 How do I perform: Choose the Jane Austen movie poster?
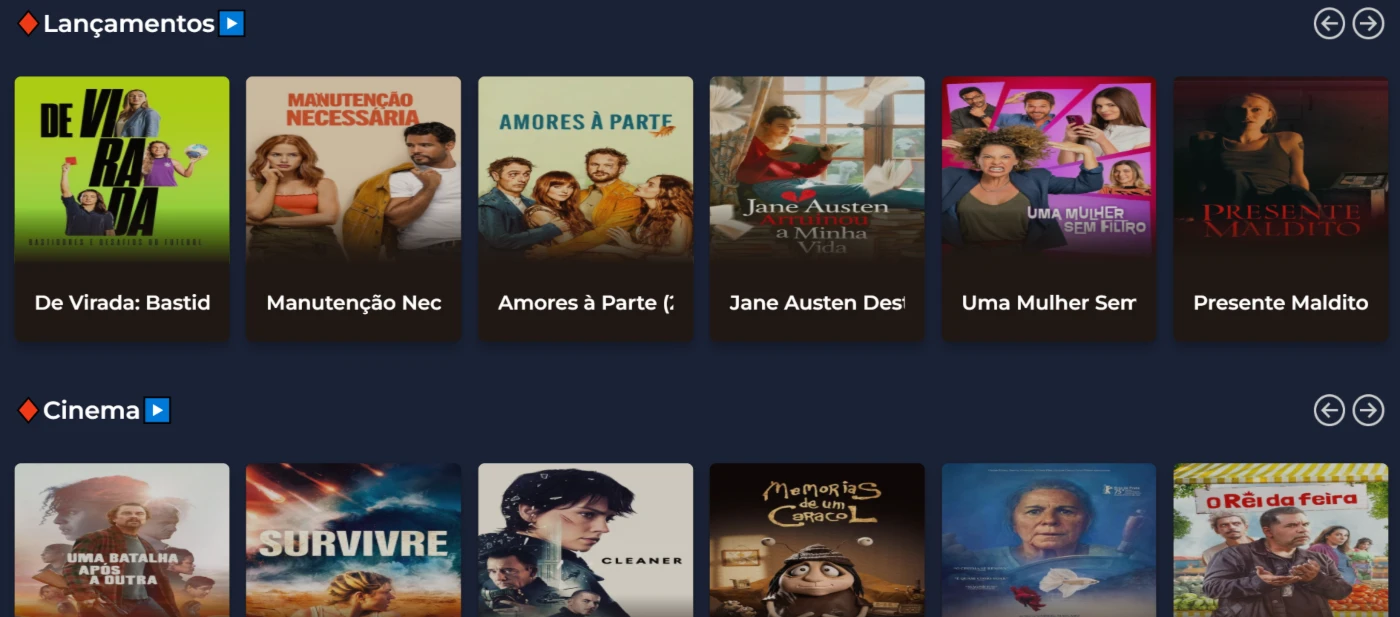(817, 170)
